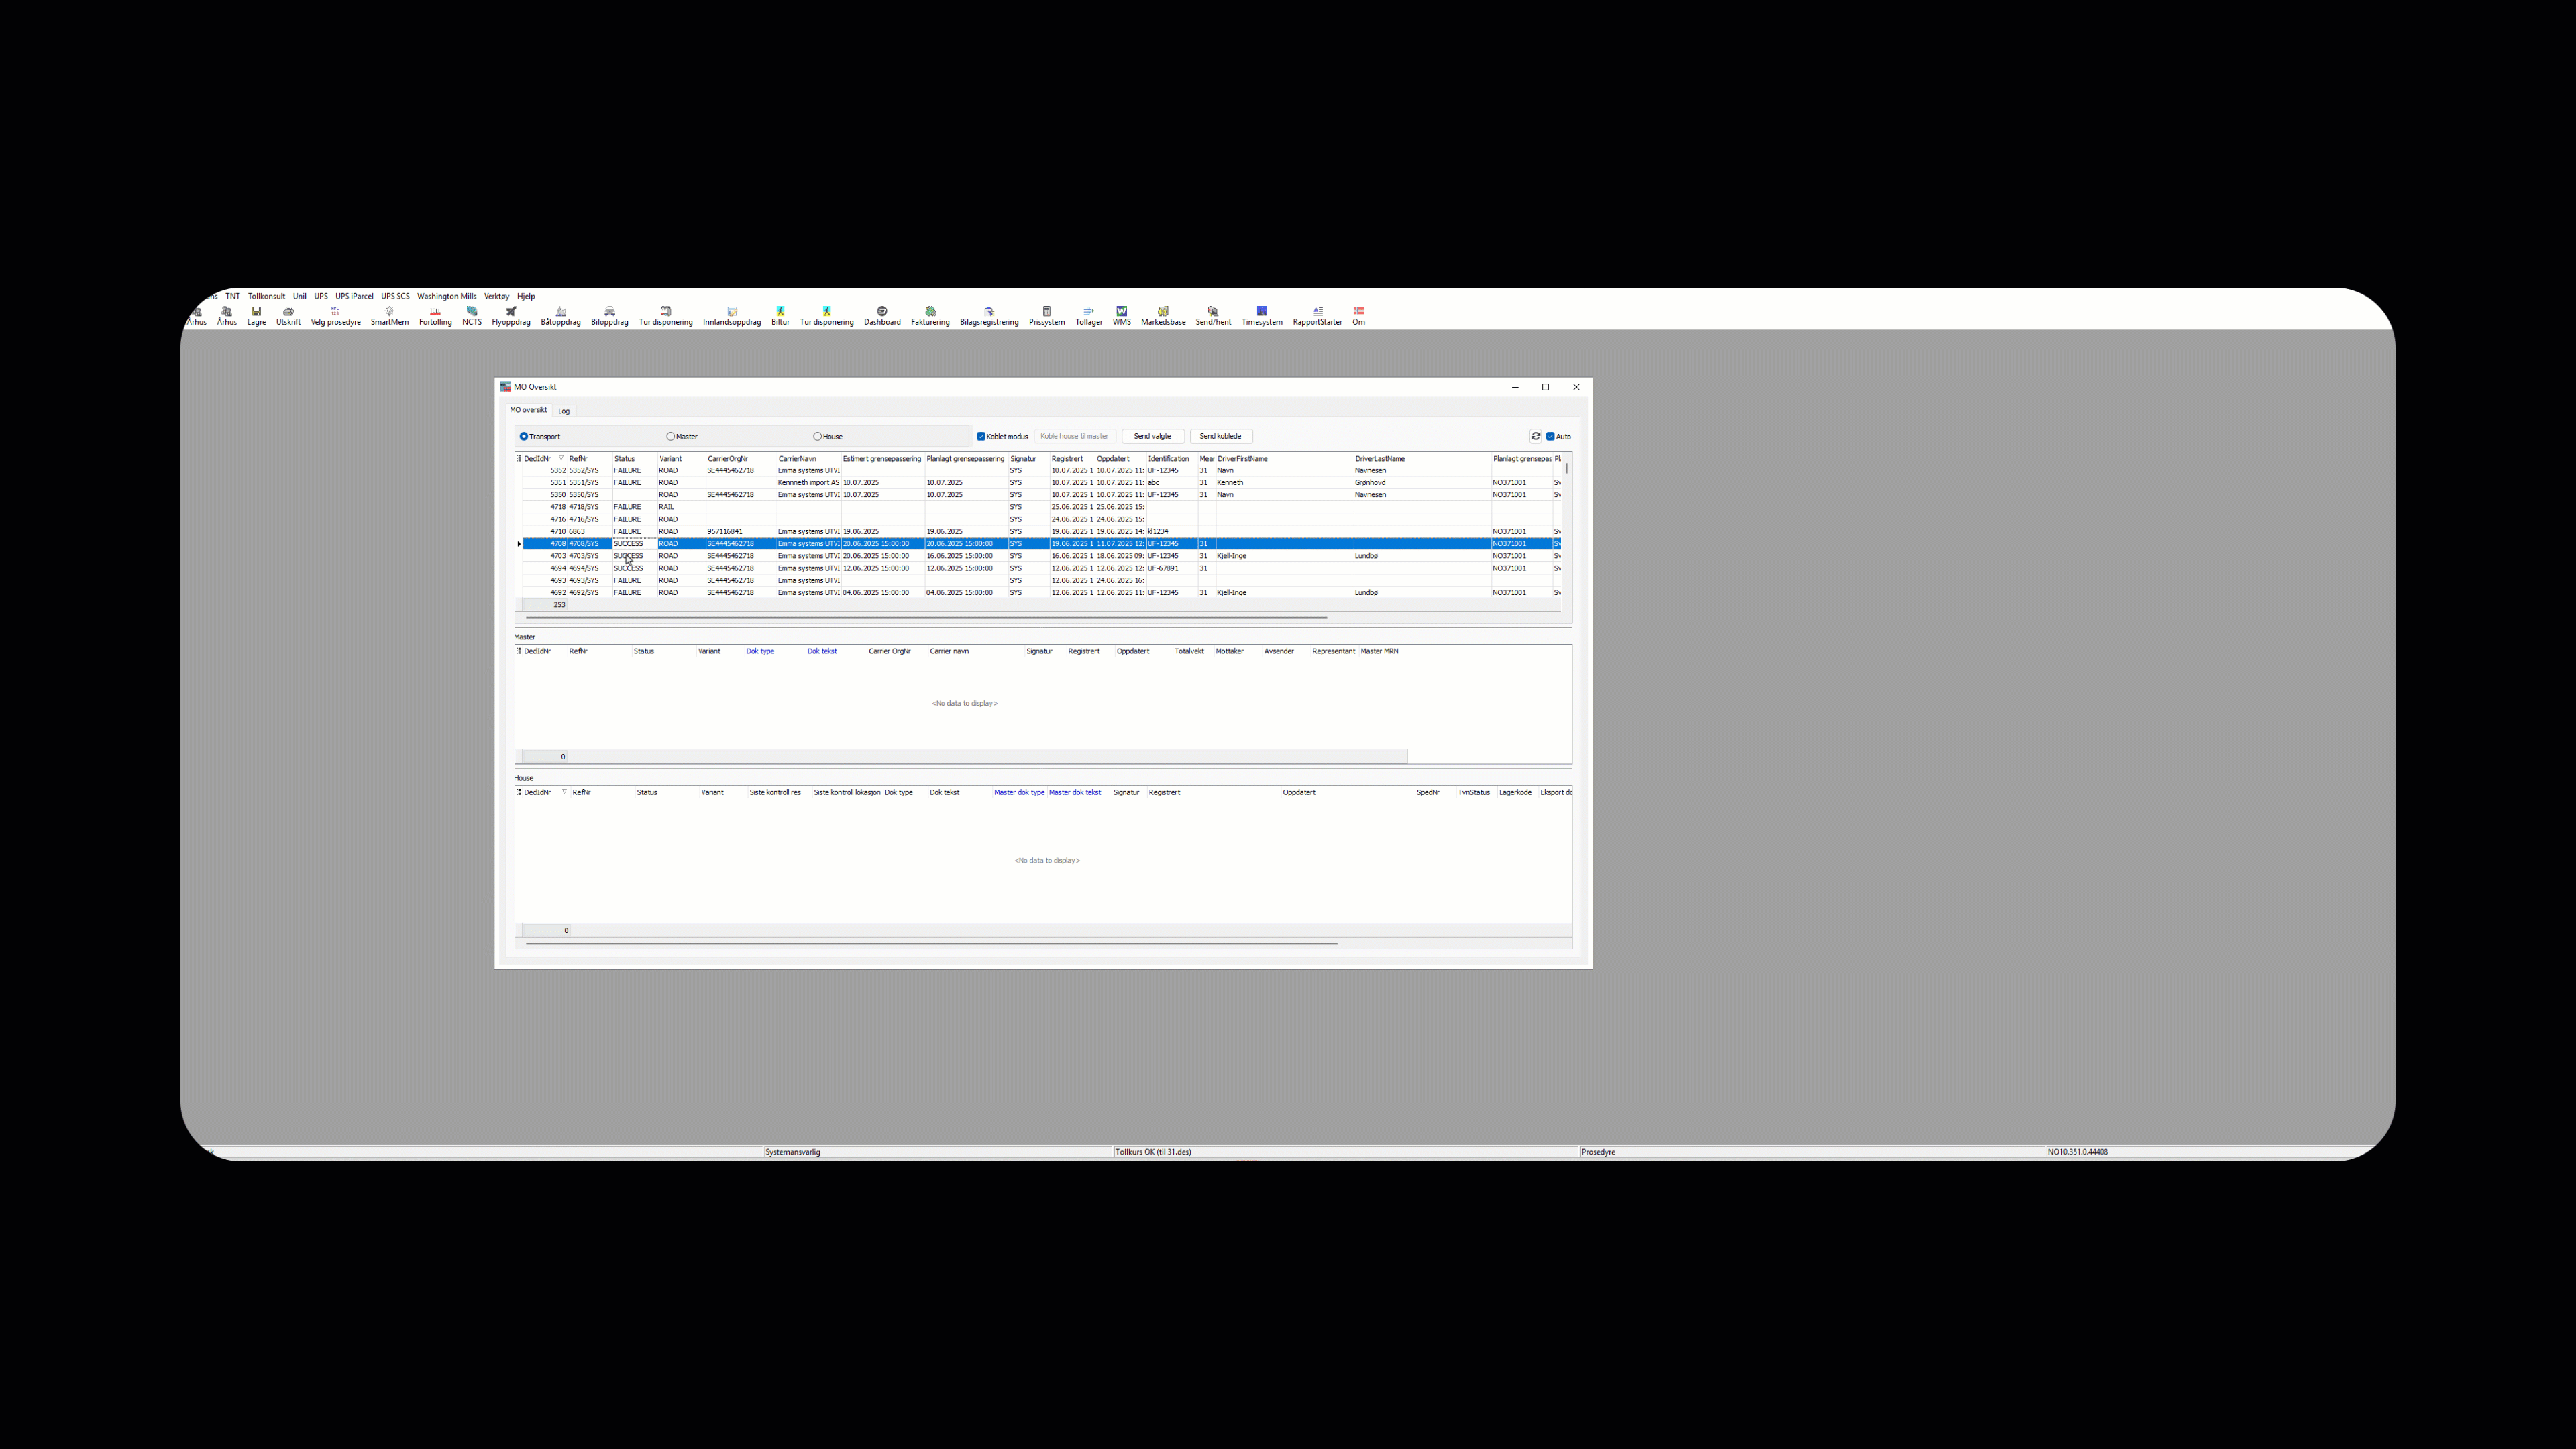The image size is (2576, 1449).
Task: Click the Send valgte button
Action: 1153,436
